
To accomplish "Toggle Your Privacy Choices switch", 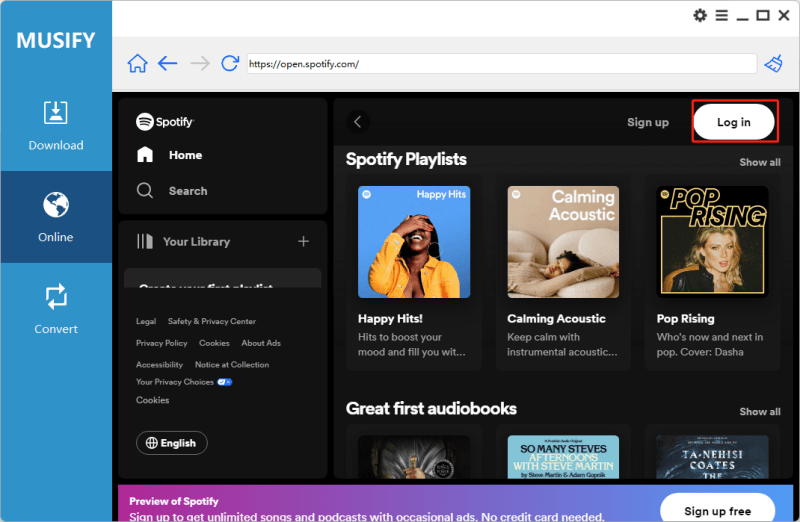I will click(224, 382).
